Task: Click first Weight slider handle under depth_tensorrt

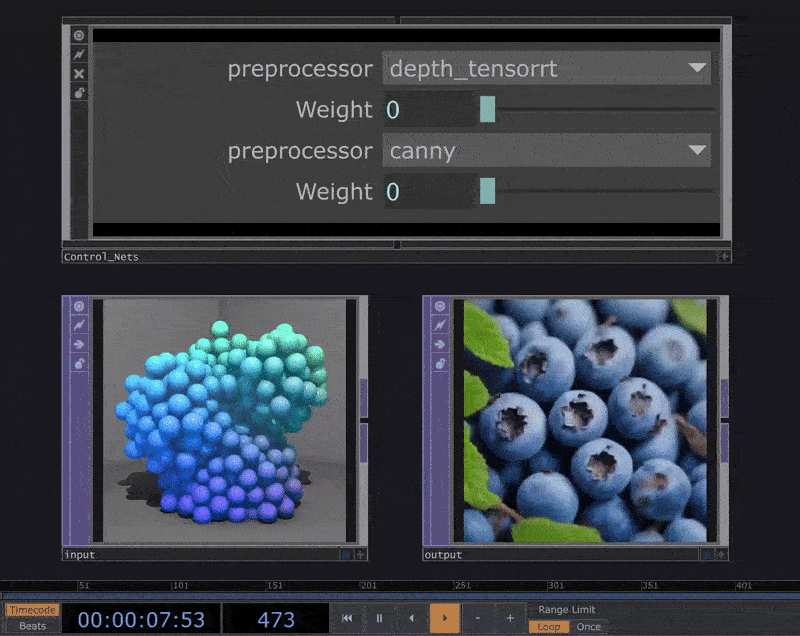Action: coord(488,109)
